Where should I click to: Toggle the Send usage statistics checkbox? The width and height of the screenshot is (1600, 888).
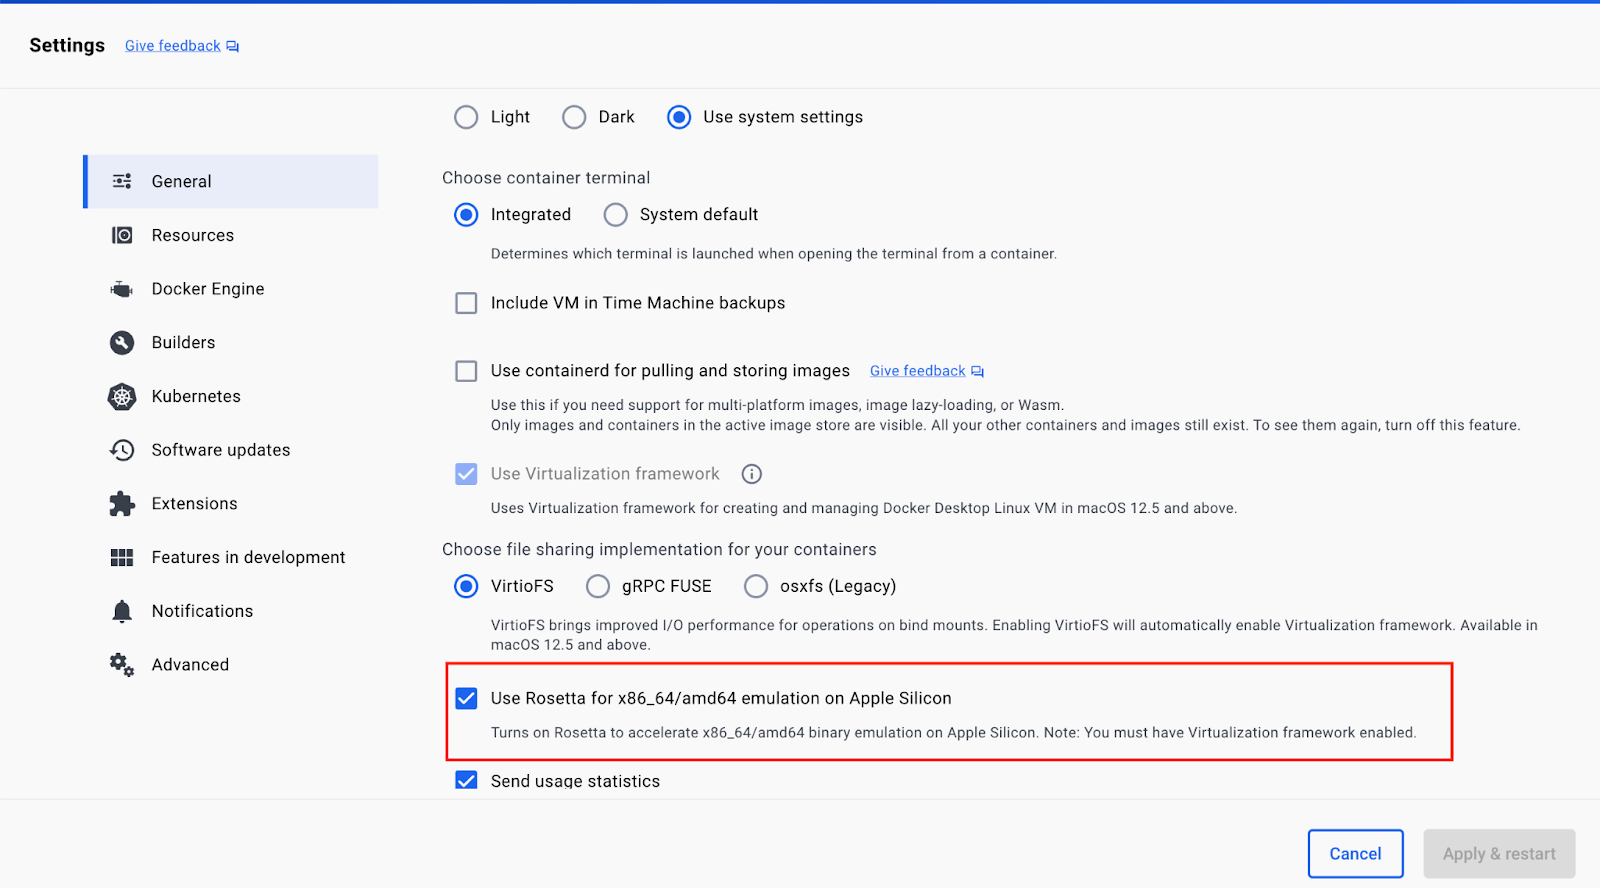466,781
